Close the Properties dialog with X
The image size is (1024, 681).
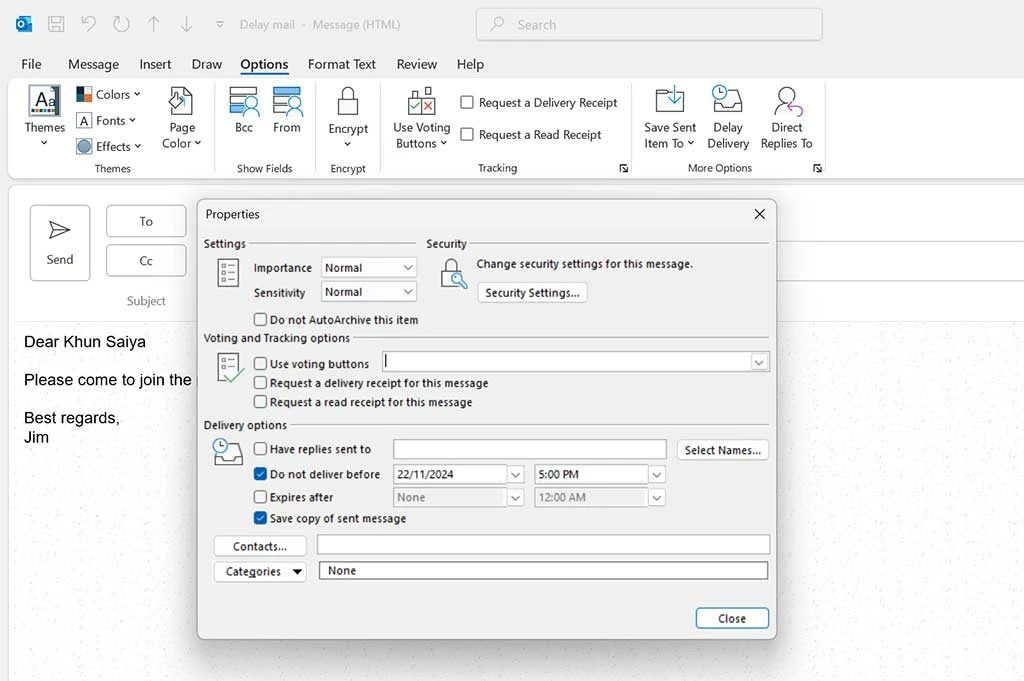point(760,214)
